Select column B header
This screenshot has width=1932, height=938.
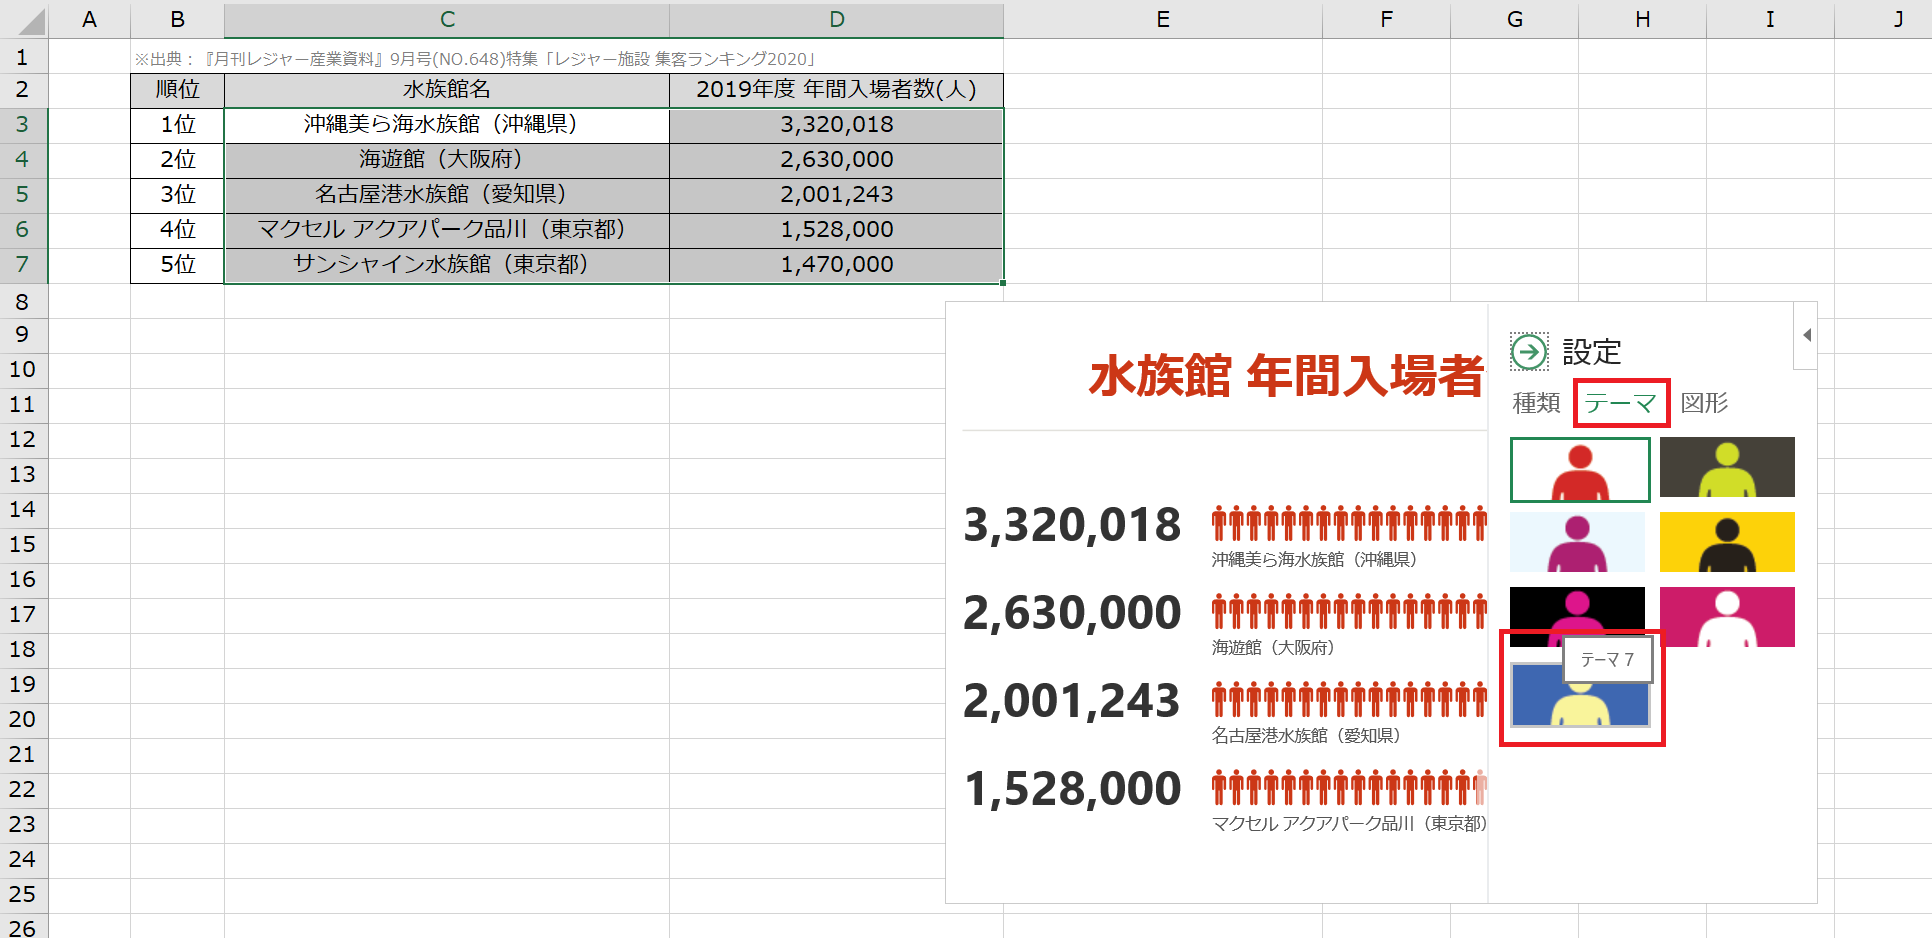pyautogui.click(x=177, y=19)
